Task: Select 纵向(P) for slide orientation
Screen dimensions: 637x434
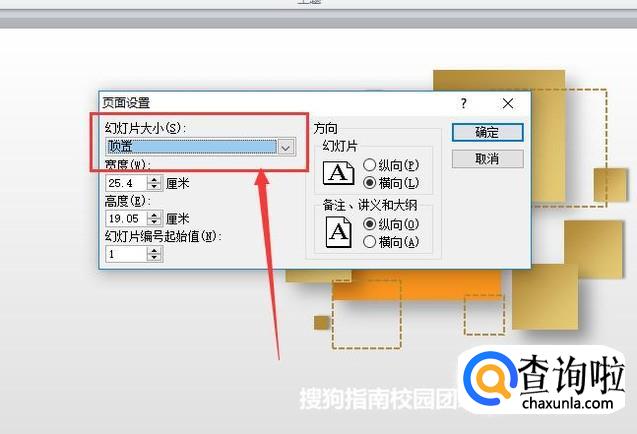Action: [369, 165]
